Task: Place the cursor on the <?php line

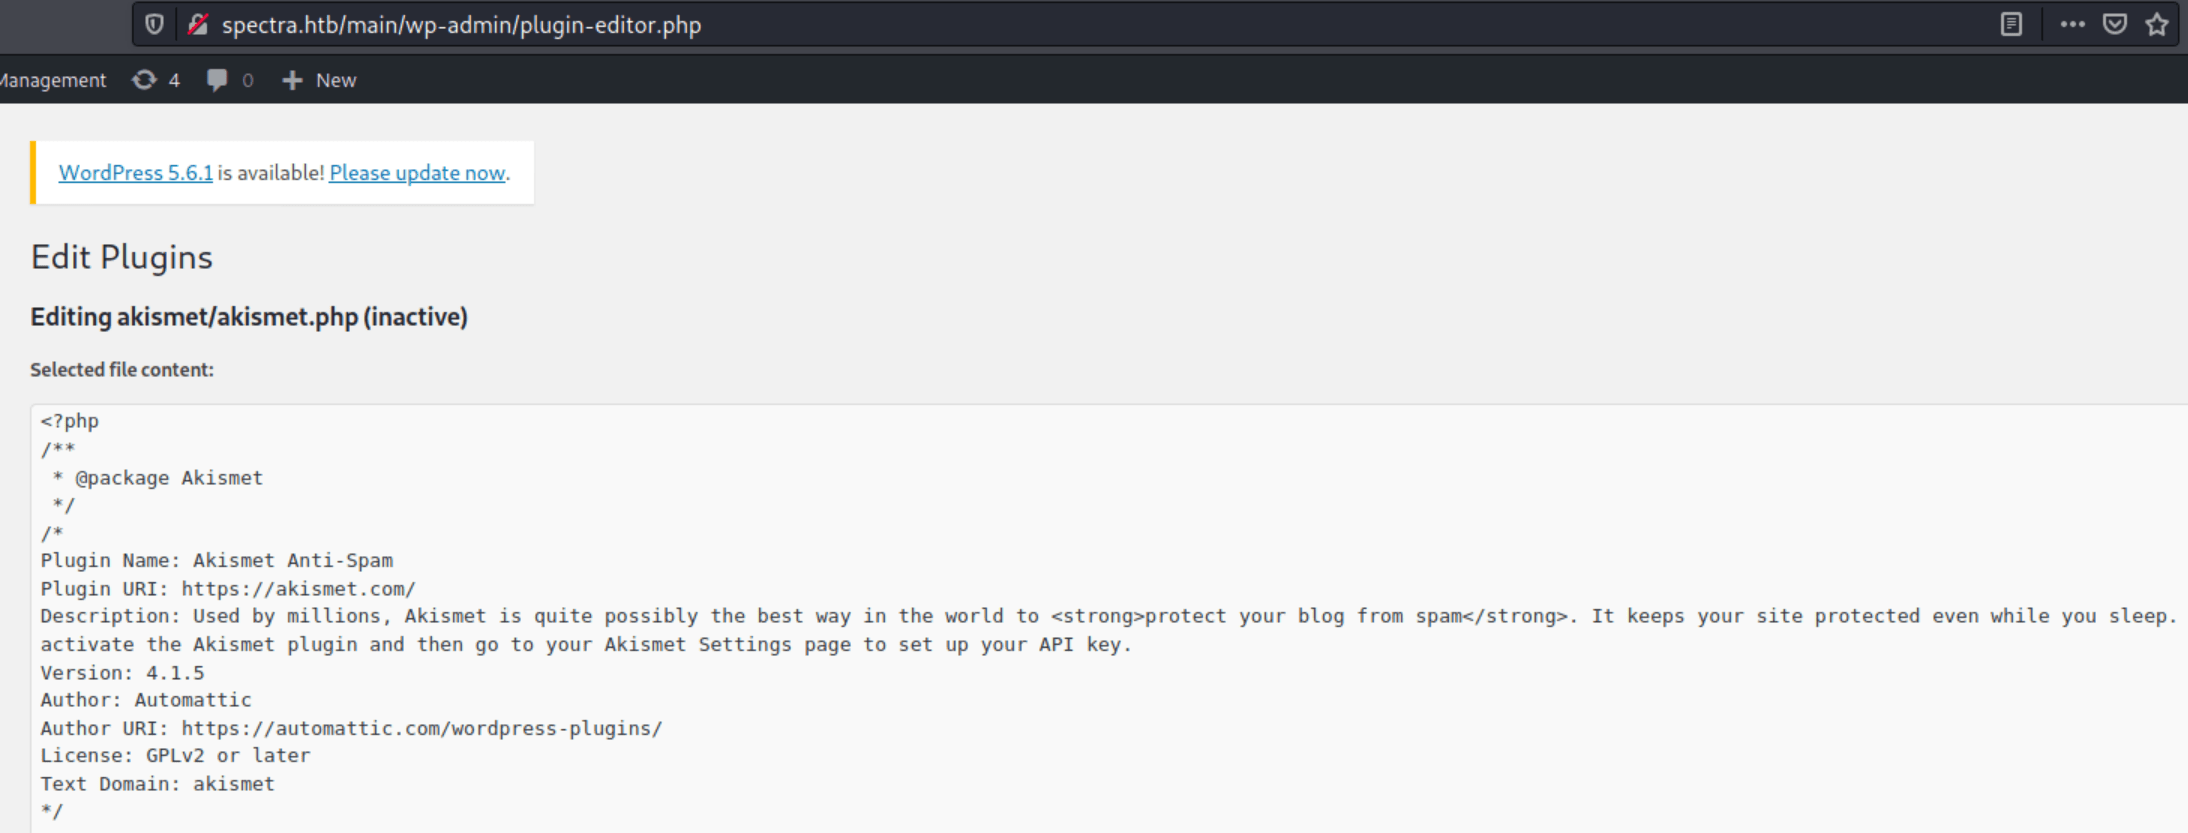Action: pyautogui.click(x=70, y=421)
